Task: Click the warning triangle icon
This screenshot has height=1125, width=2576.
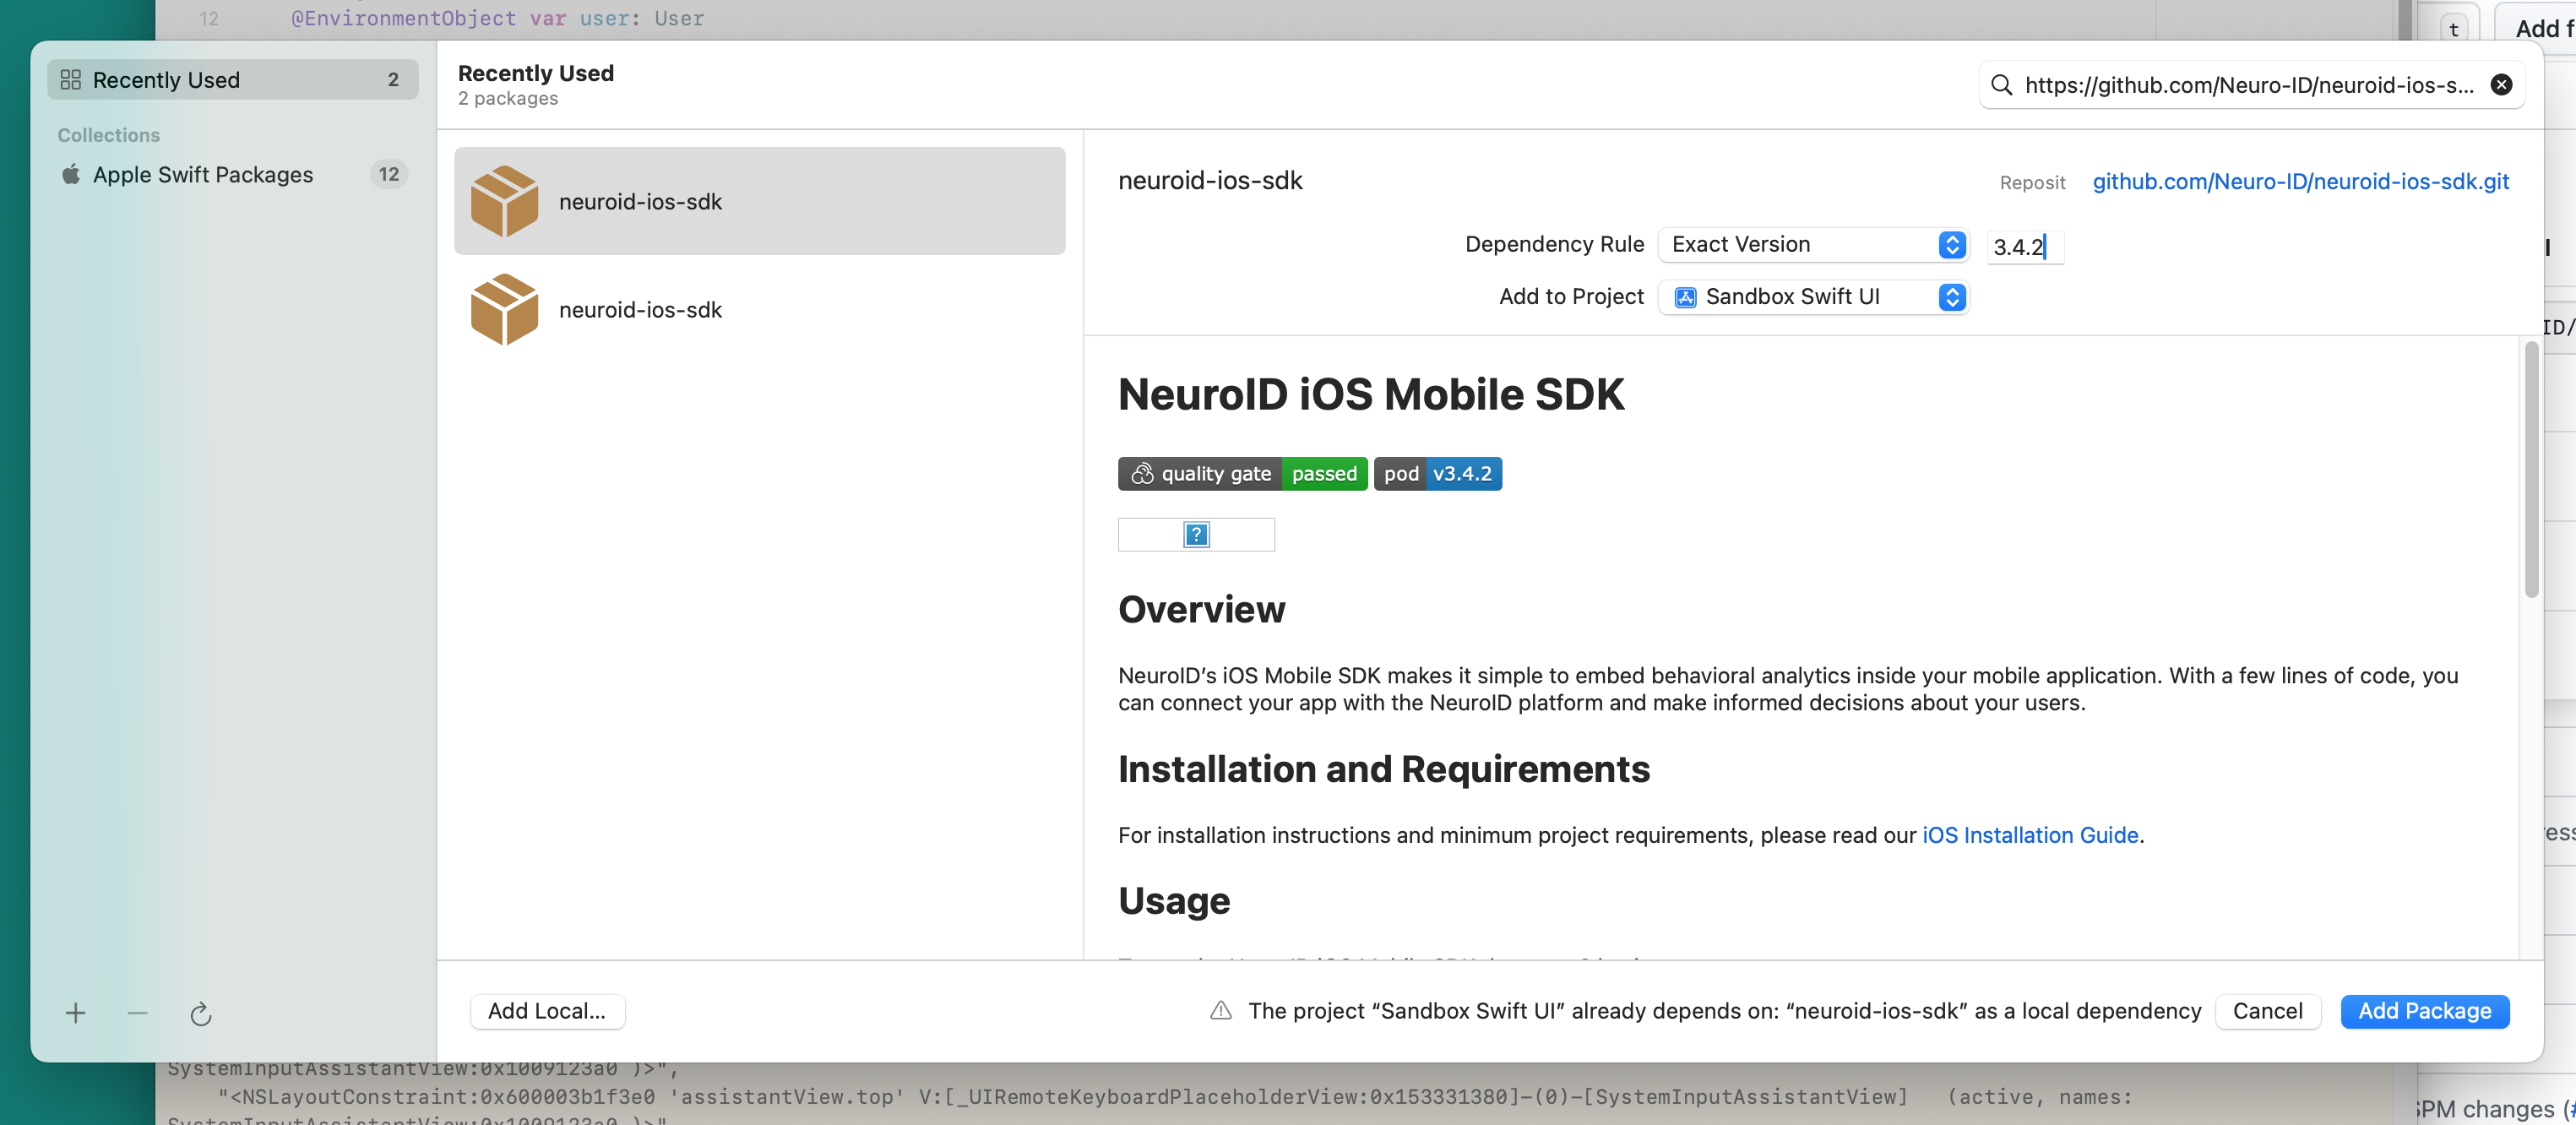Action: click(1221, 1011)
